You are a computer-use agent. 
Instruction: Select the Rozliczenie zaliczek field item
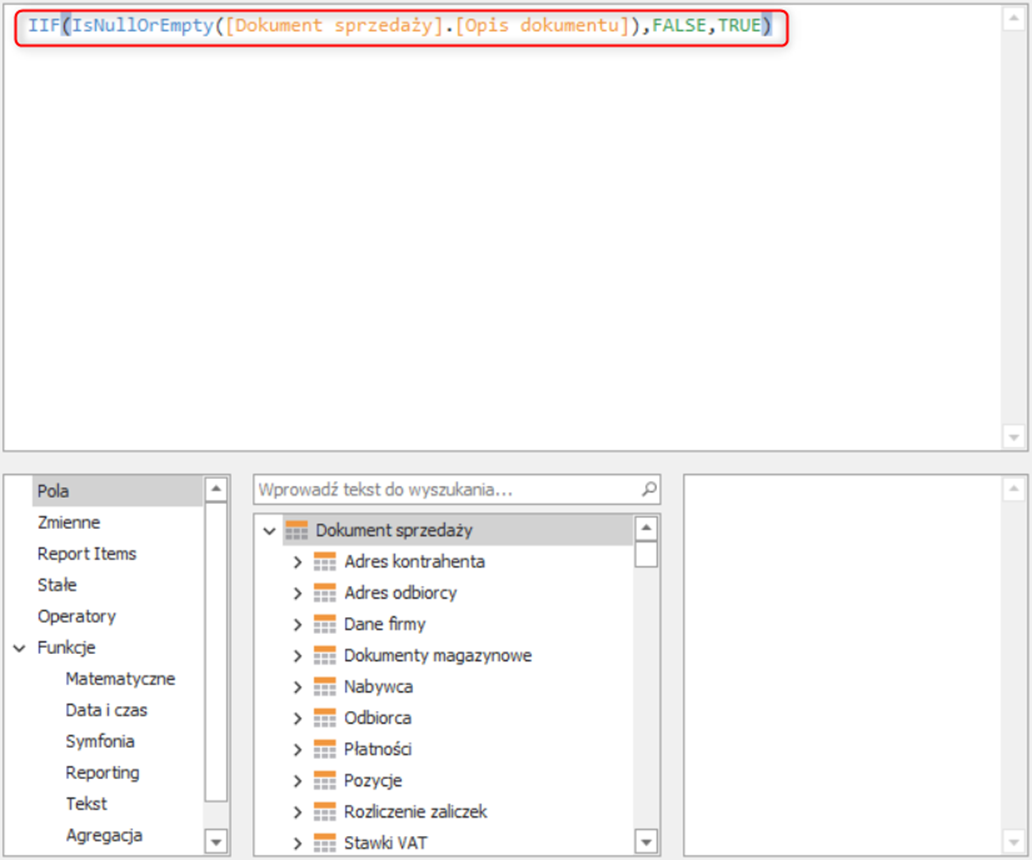pyautogui.click(x=415, y=812)
